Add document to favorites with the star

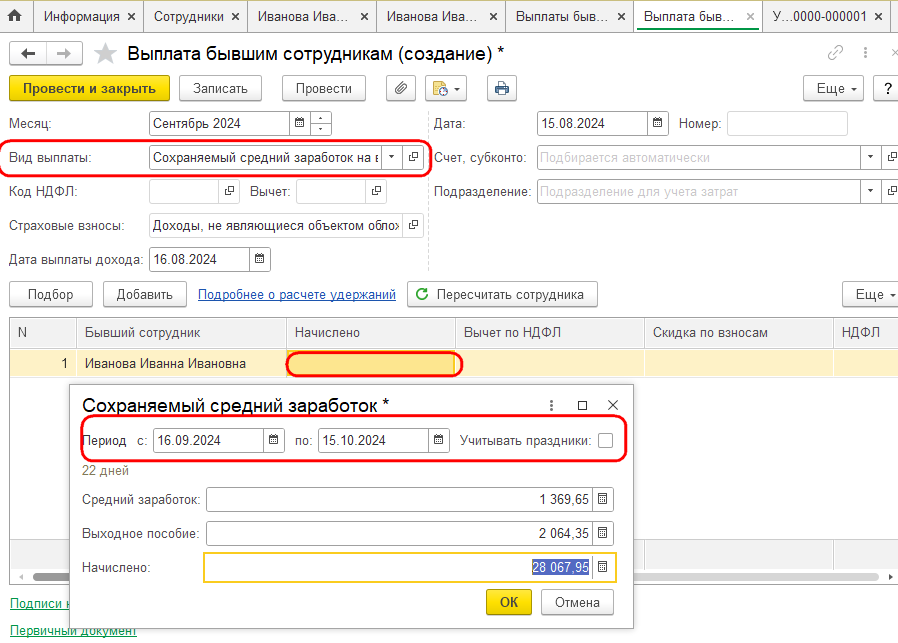tap(105, 54)
